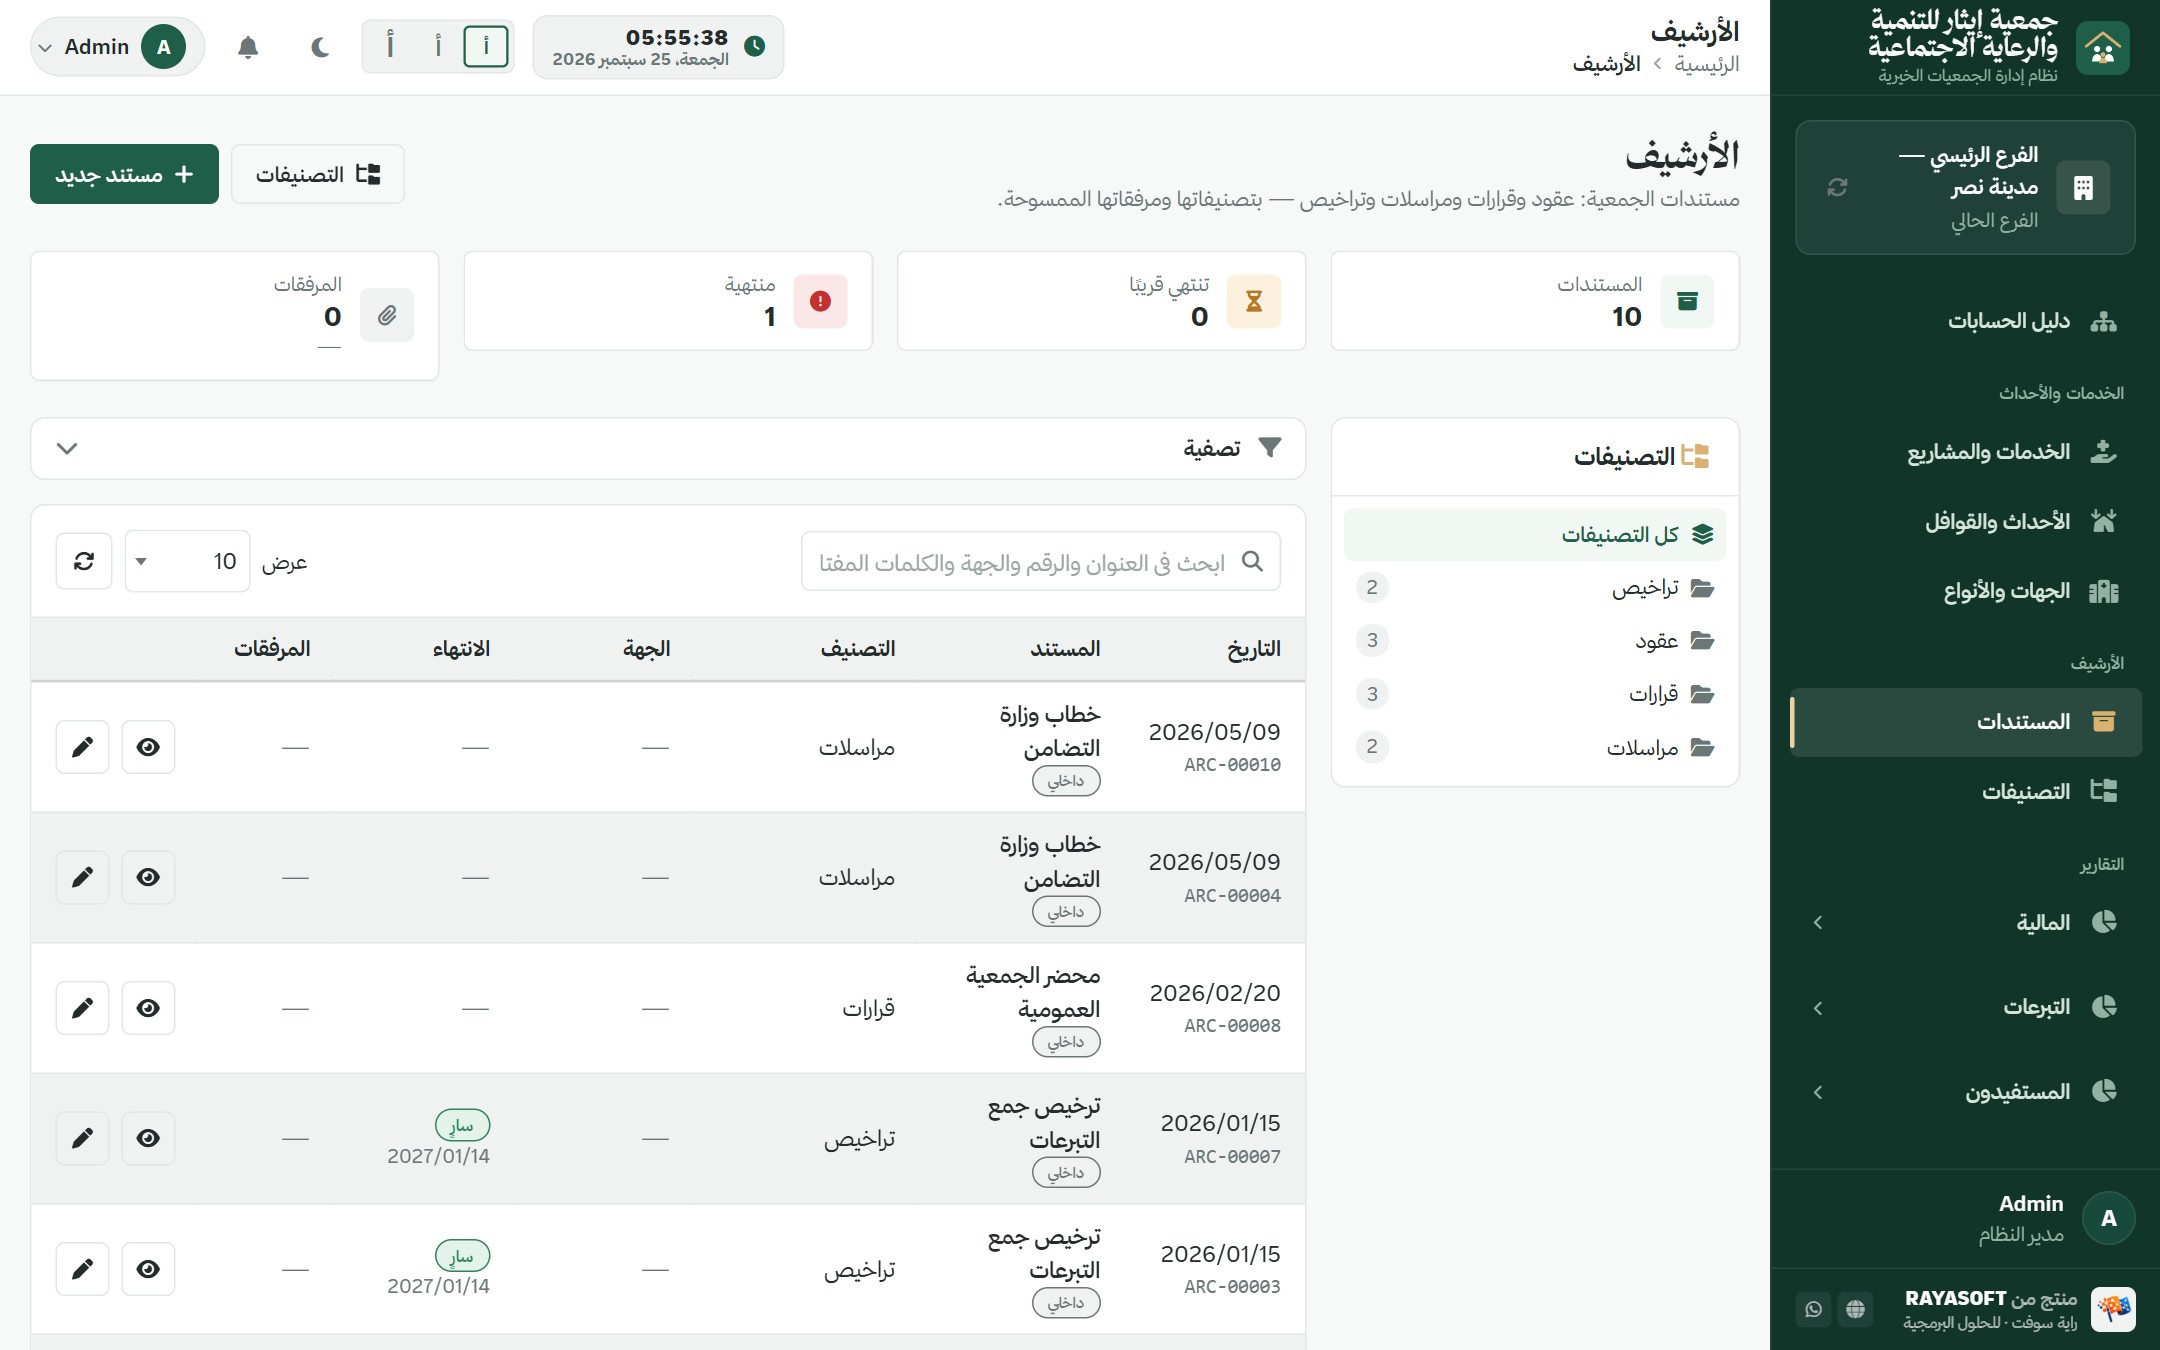
Task: Select the medium font size button
Action: pyautogui.click(x=438, y=46)
